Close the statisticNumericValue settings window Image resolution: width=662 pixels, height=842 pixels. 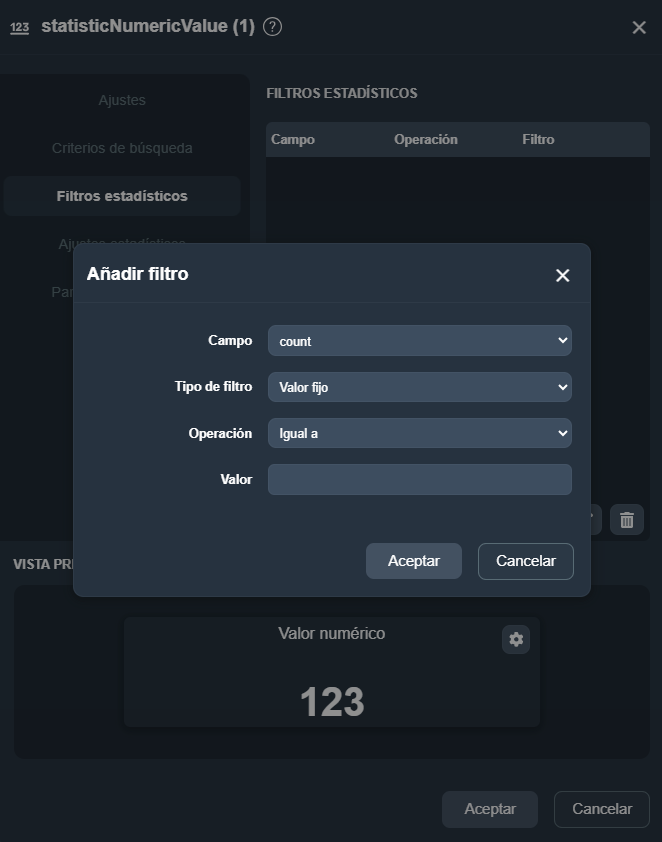[x=639, y=27]
